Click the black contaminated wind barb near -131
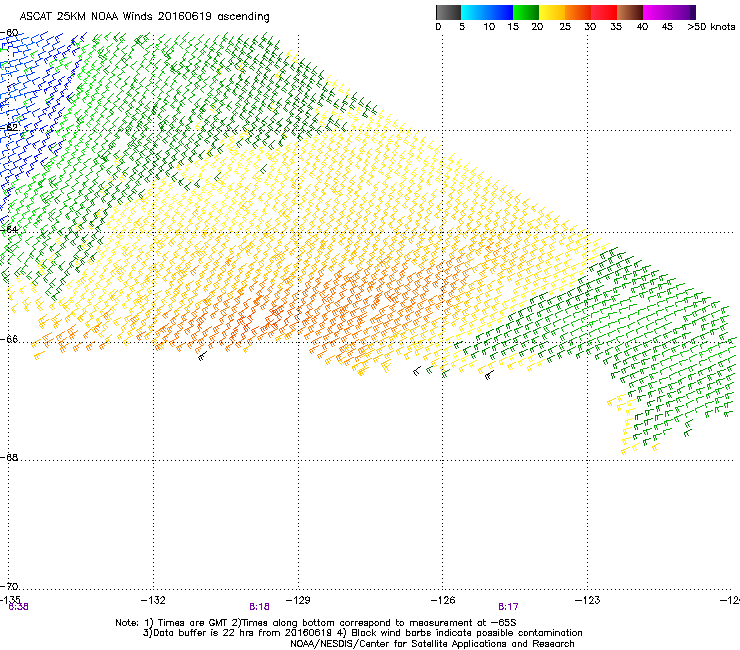This screenshot has height=650, width=740. 202,356
